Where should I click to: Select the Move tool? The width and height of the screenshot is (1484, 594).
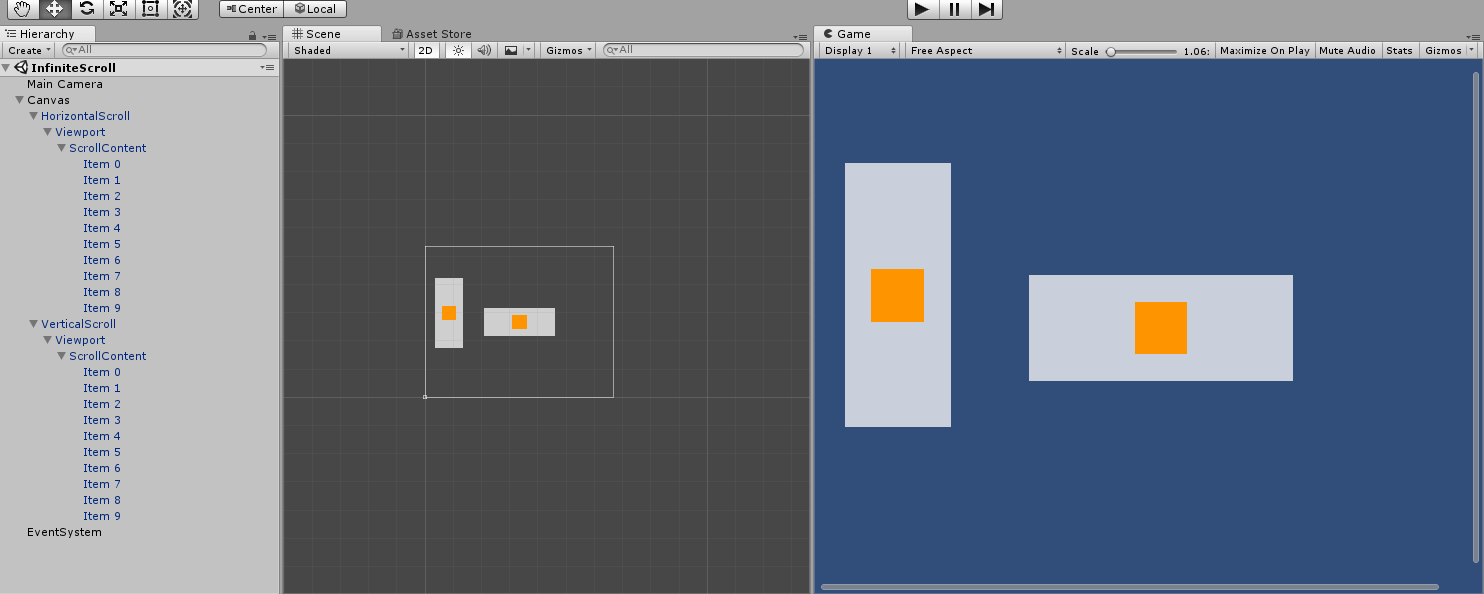point(54,9)
